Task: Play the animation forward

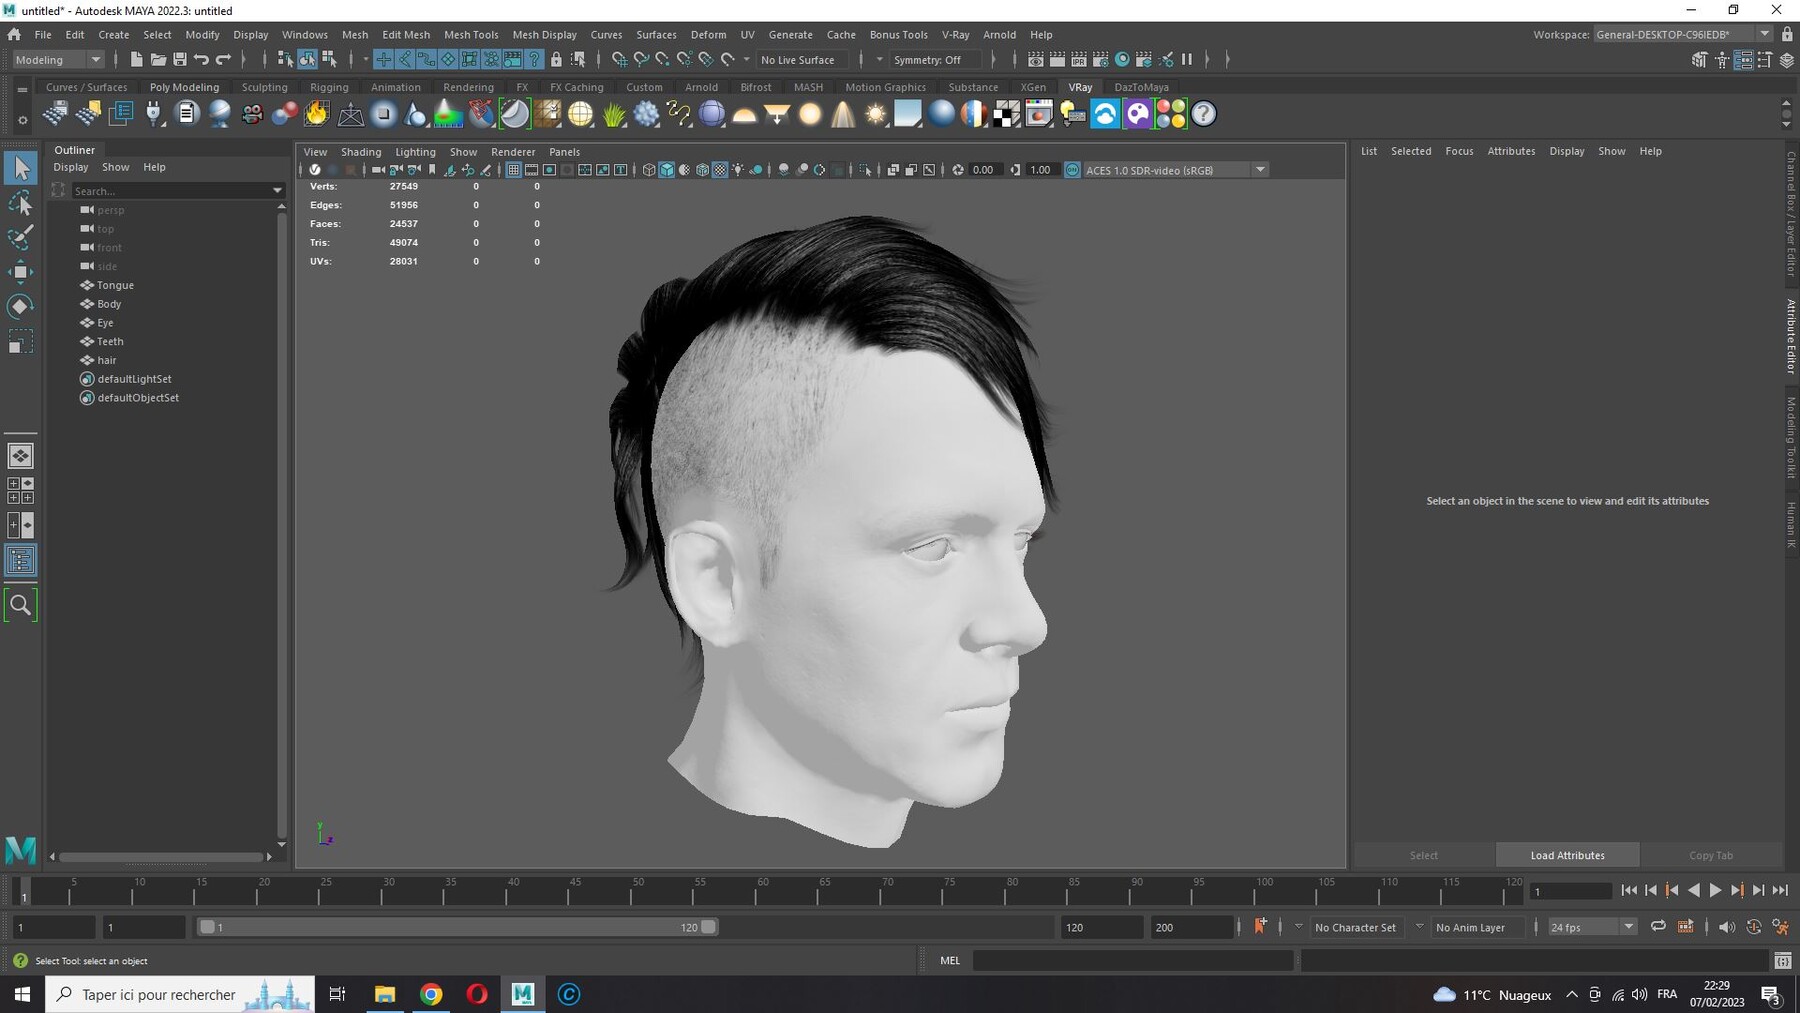Action: click(1715, 890)
